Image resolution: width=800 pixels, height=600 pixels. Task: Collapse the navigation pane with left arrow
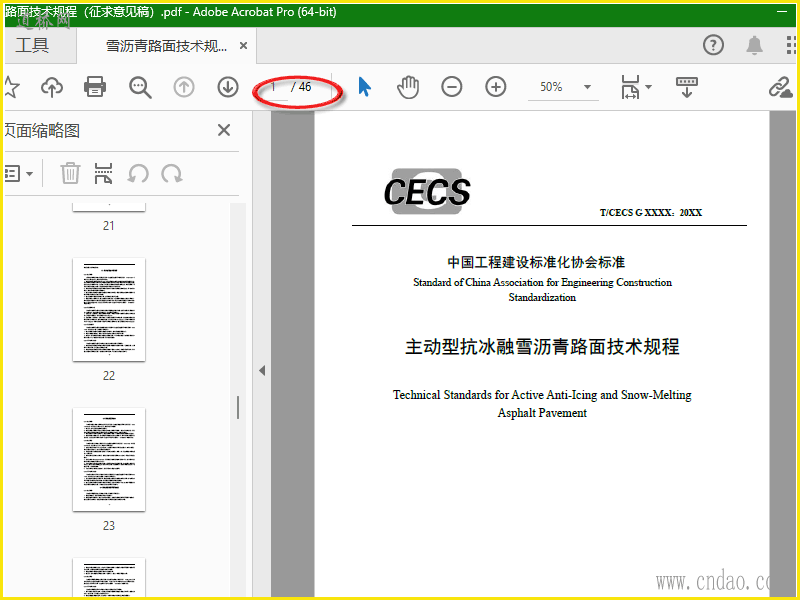tap(262, 370)
